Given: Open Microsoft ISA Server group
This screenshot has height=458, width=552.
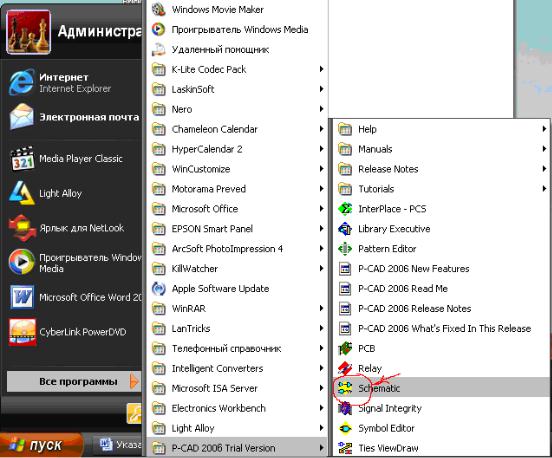Looking at the screenshot, I should [x=238, y=388].
